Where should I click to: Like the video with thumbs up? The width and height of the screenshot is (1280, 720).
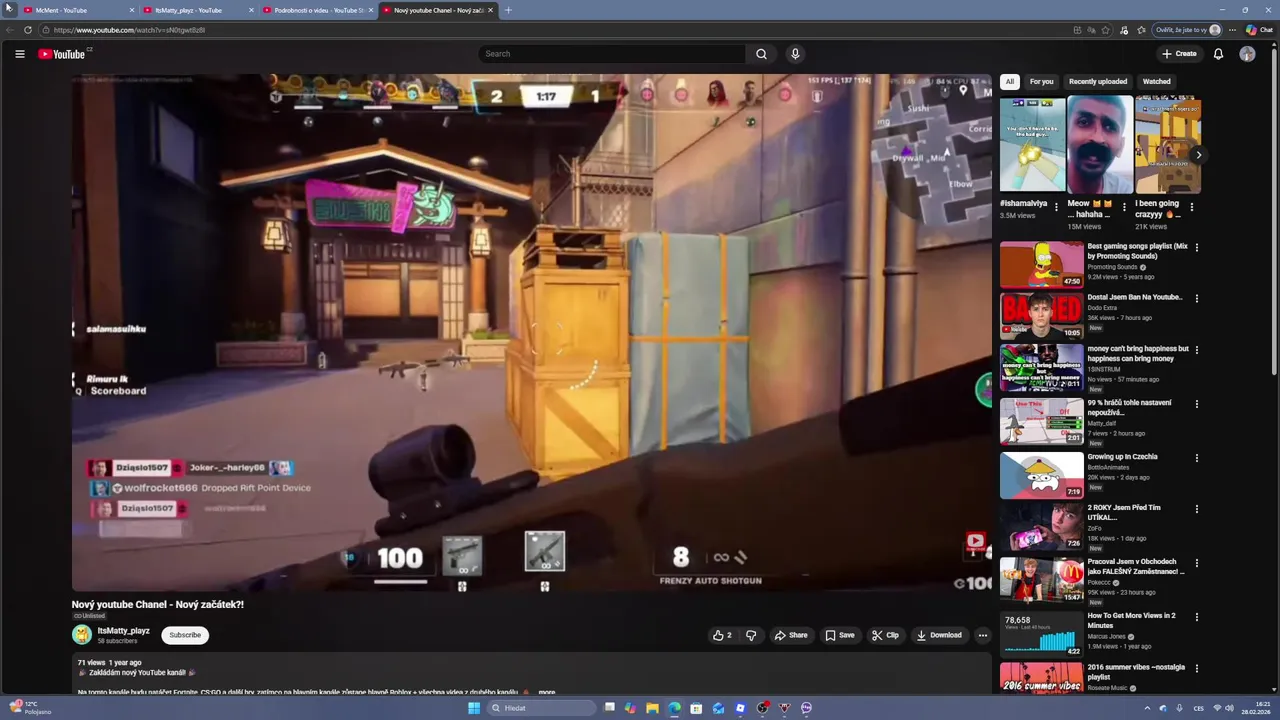pos(722,635)
